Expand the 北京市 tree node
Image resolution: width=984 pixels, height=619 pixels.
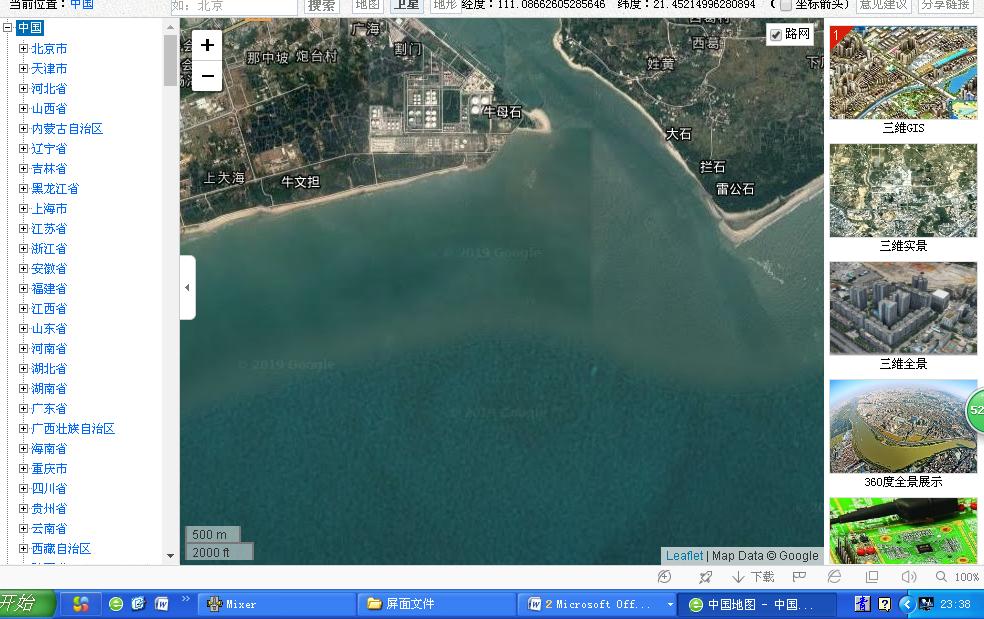[x=23, y=48]
